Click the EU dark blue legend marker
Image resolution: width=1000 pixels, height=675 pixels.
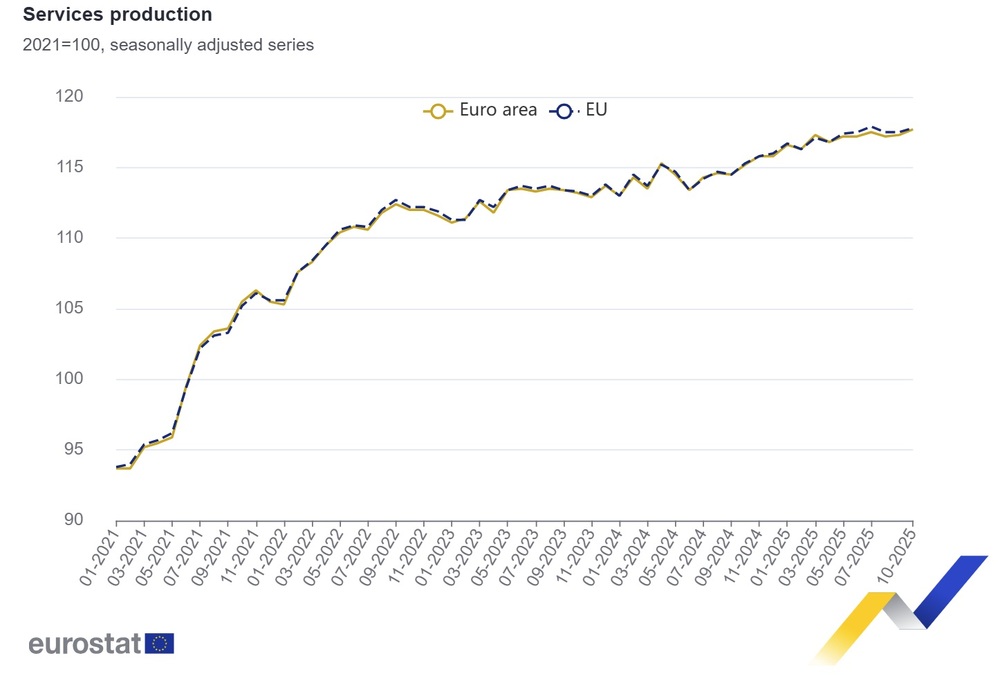(x=563, y=111)
